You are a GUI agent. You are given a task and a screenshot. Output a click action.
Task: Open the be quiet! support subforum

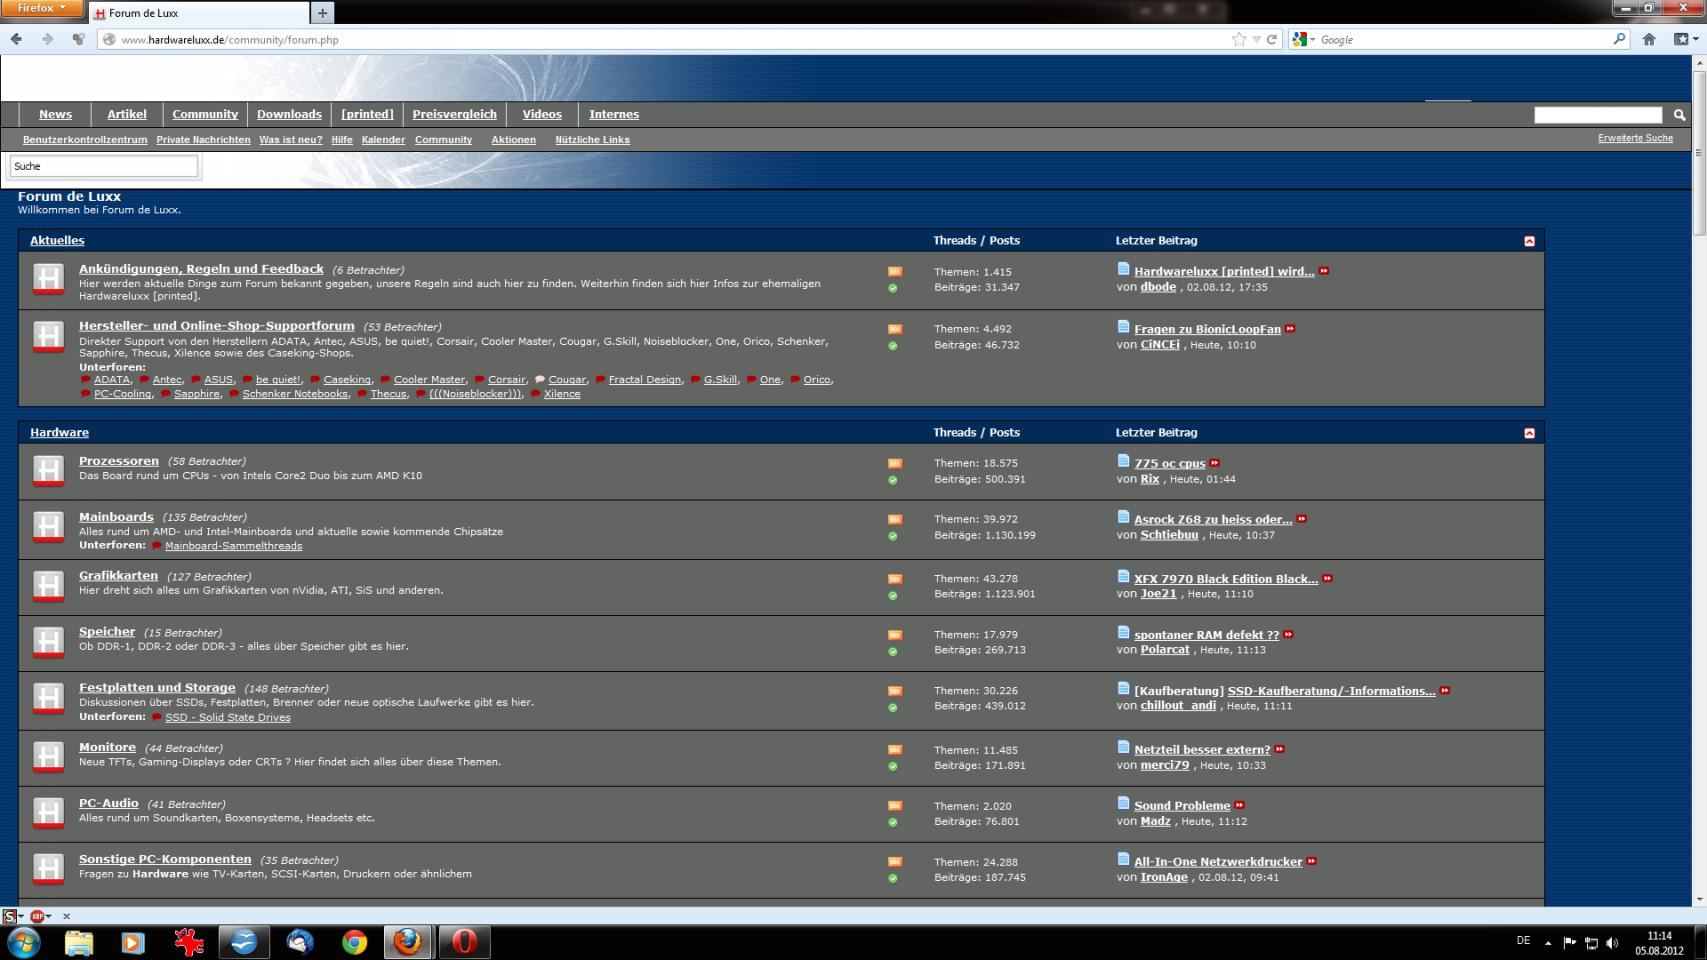coord(277,380)
